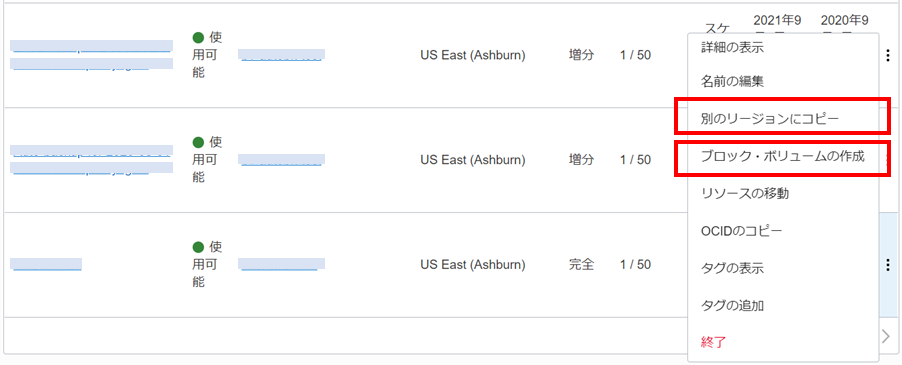The height and width of the screenshot is (365, 902).
Task: Open the backup name link in the second 増分 row
Action: point(91,159)
